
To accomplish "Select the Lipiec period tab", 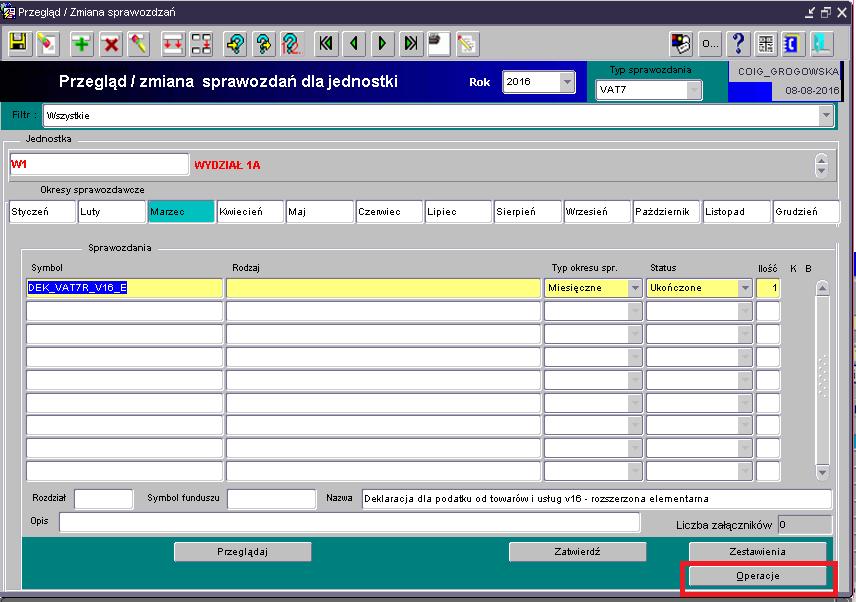I will click(x=459, y=212).
